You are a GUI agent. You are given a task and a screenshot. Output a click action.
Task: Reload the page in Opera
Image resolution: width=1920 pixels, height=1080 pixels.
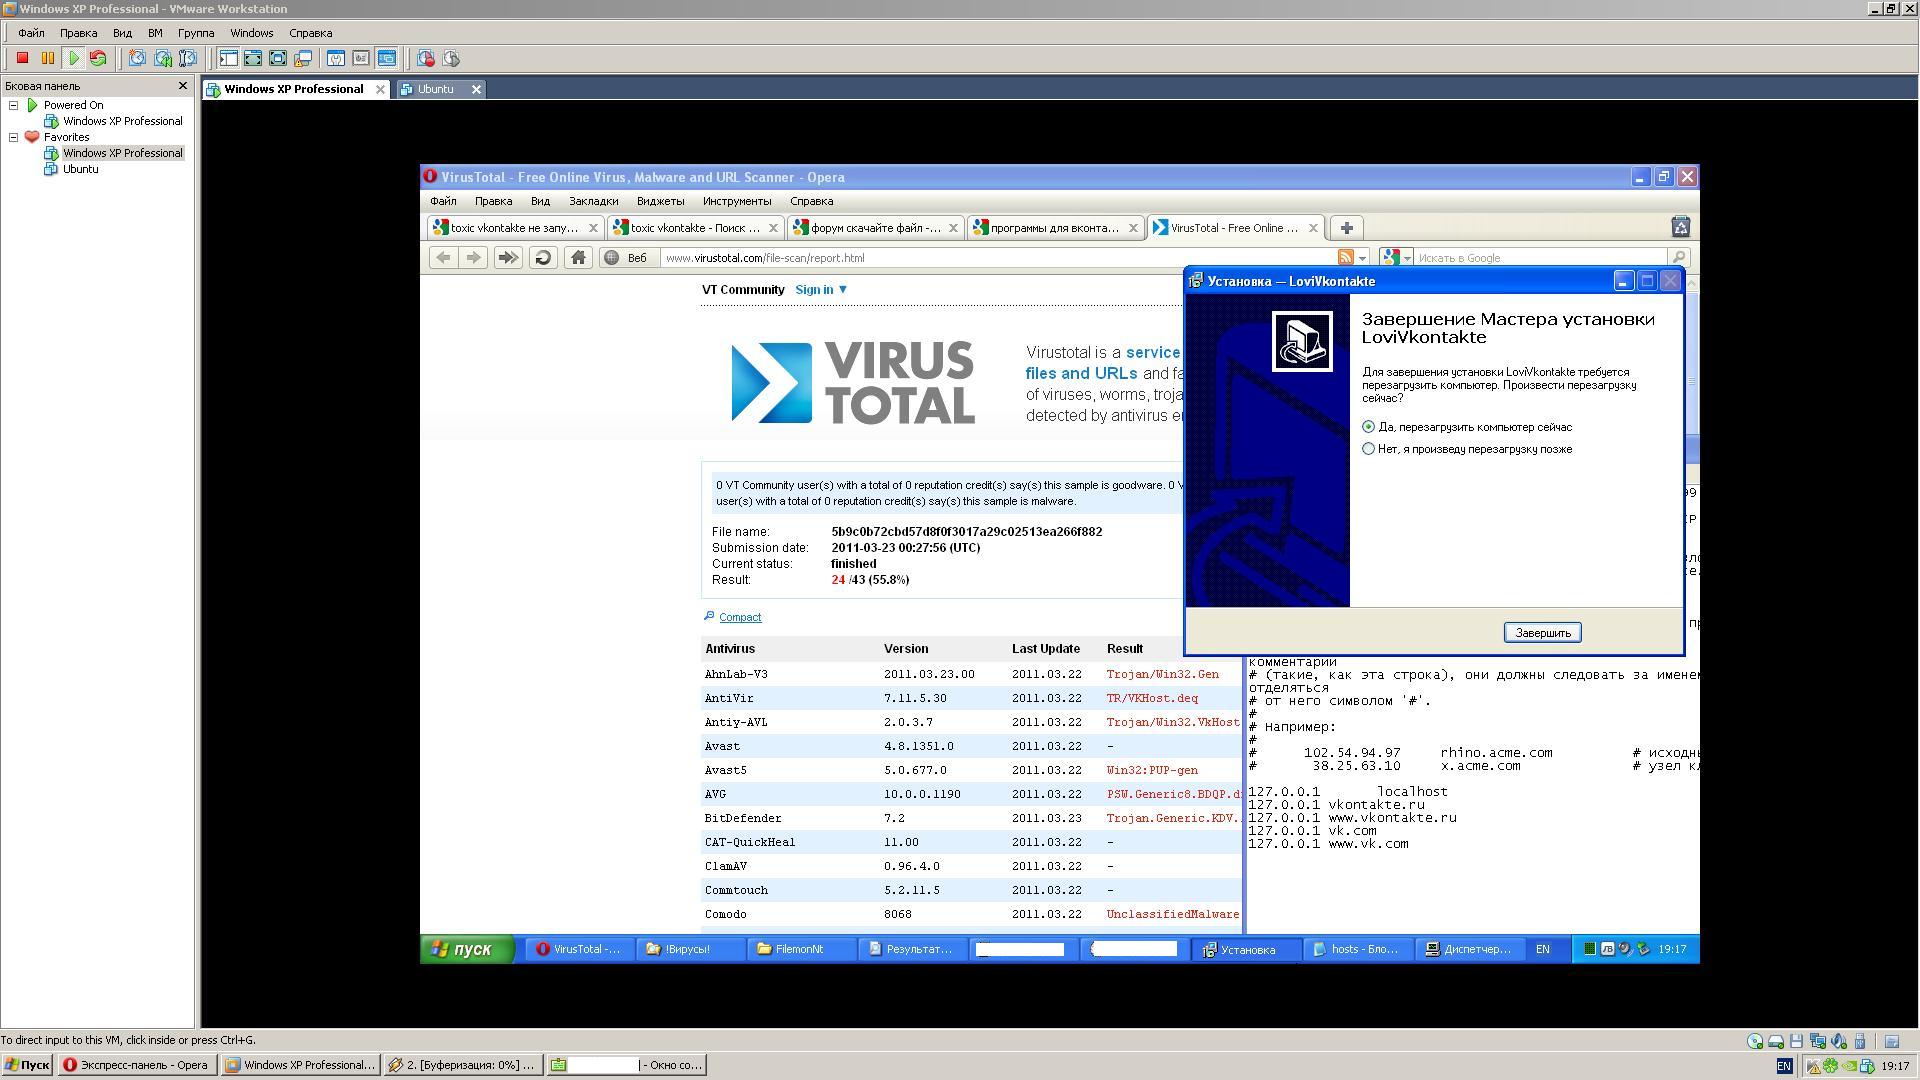pyautogui.click(x=543, y=258)
